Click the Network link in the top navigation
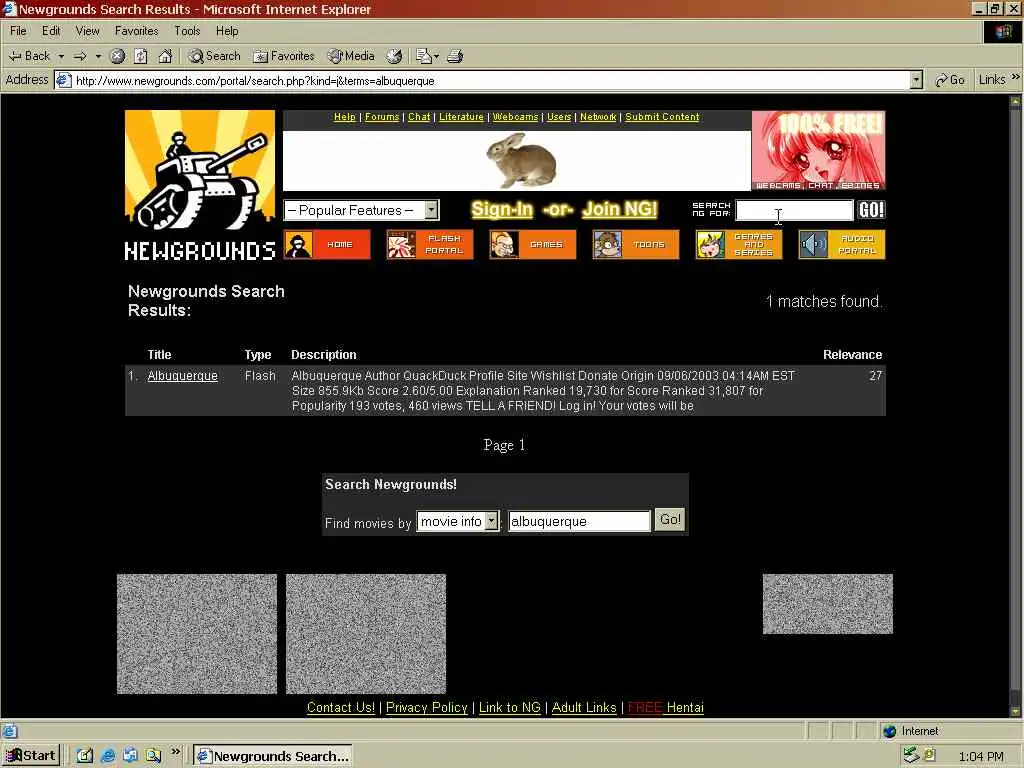Image resolution: width=1024 pixels, height=768 pixels. (598, 117)
